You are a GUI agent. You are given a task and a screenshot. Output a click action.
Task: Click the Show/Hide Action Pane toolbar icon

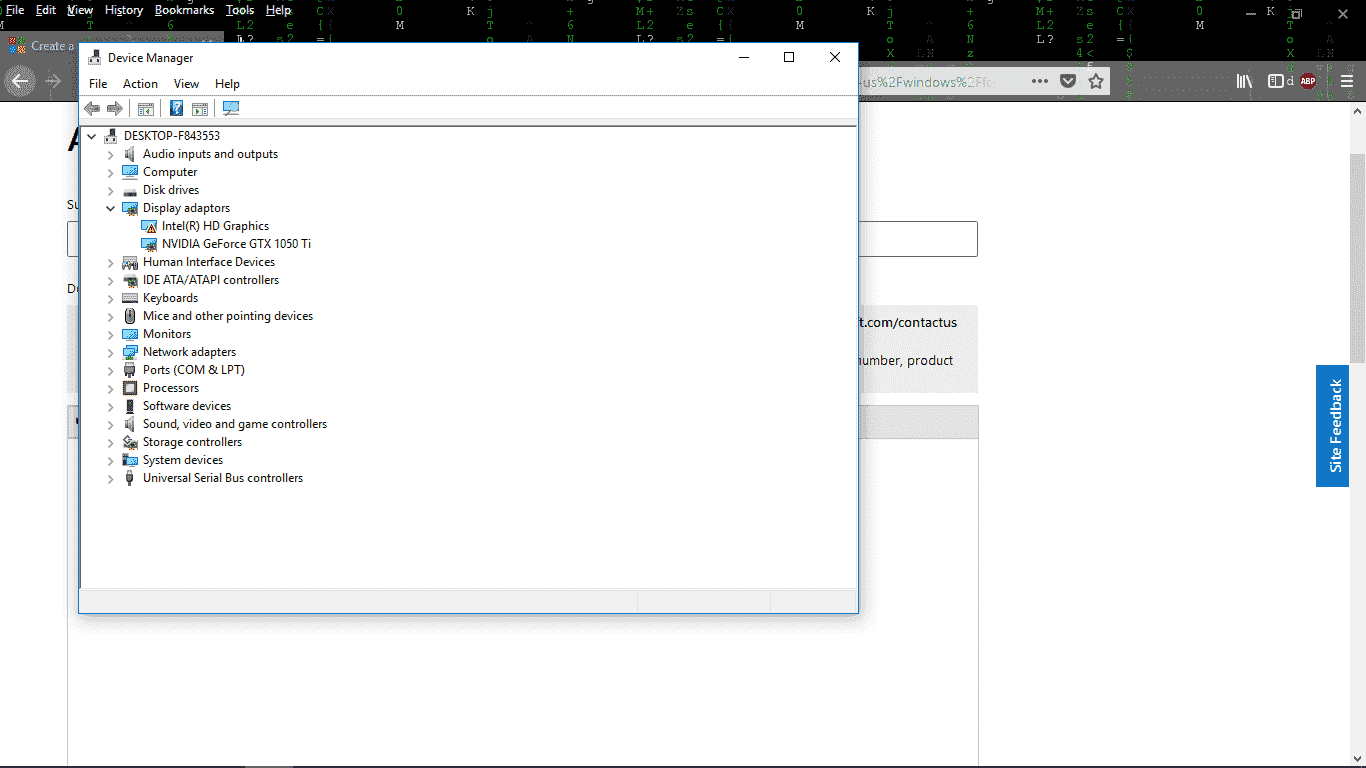pyautogui.click(x=200, y=108)
